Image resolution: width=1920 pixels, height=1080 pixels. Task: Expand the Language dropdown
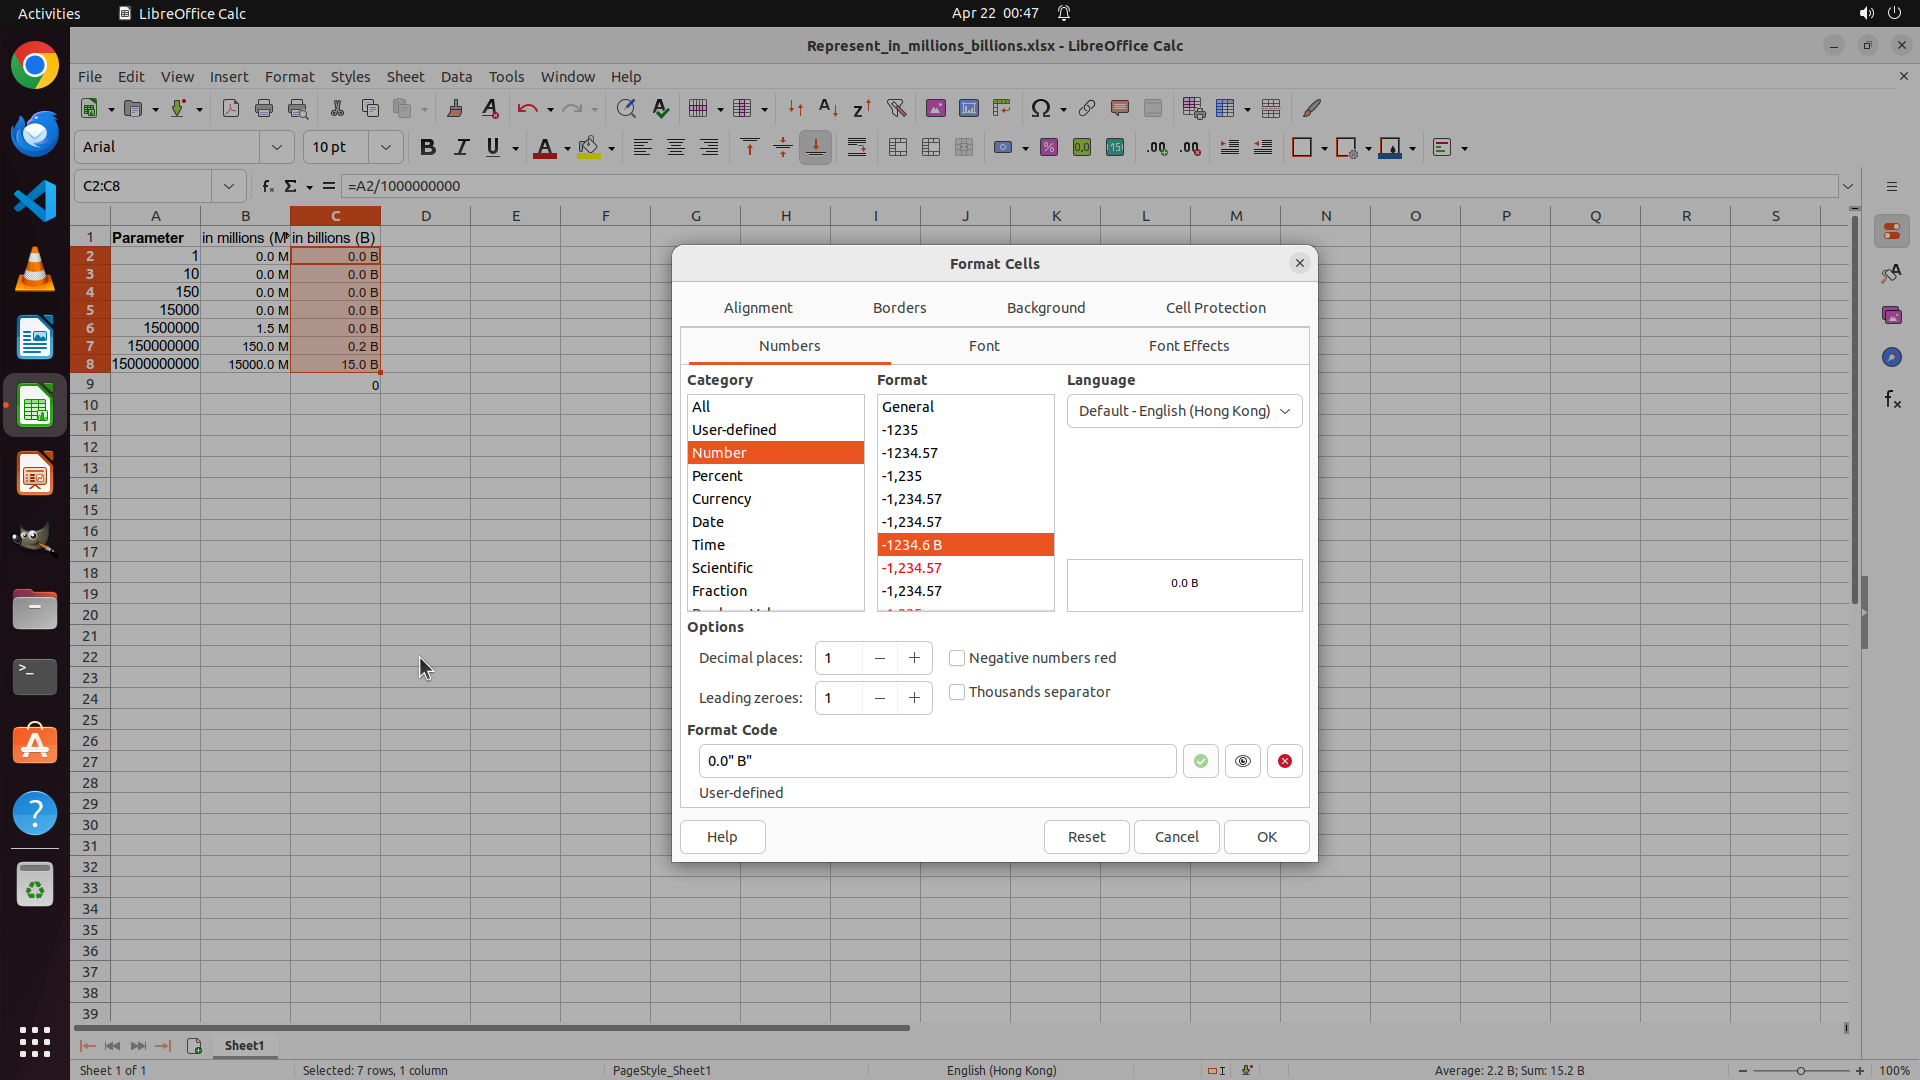point(1184,411)
